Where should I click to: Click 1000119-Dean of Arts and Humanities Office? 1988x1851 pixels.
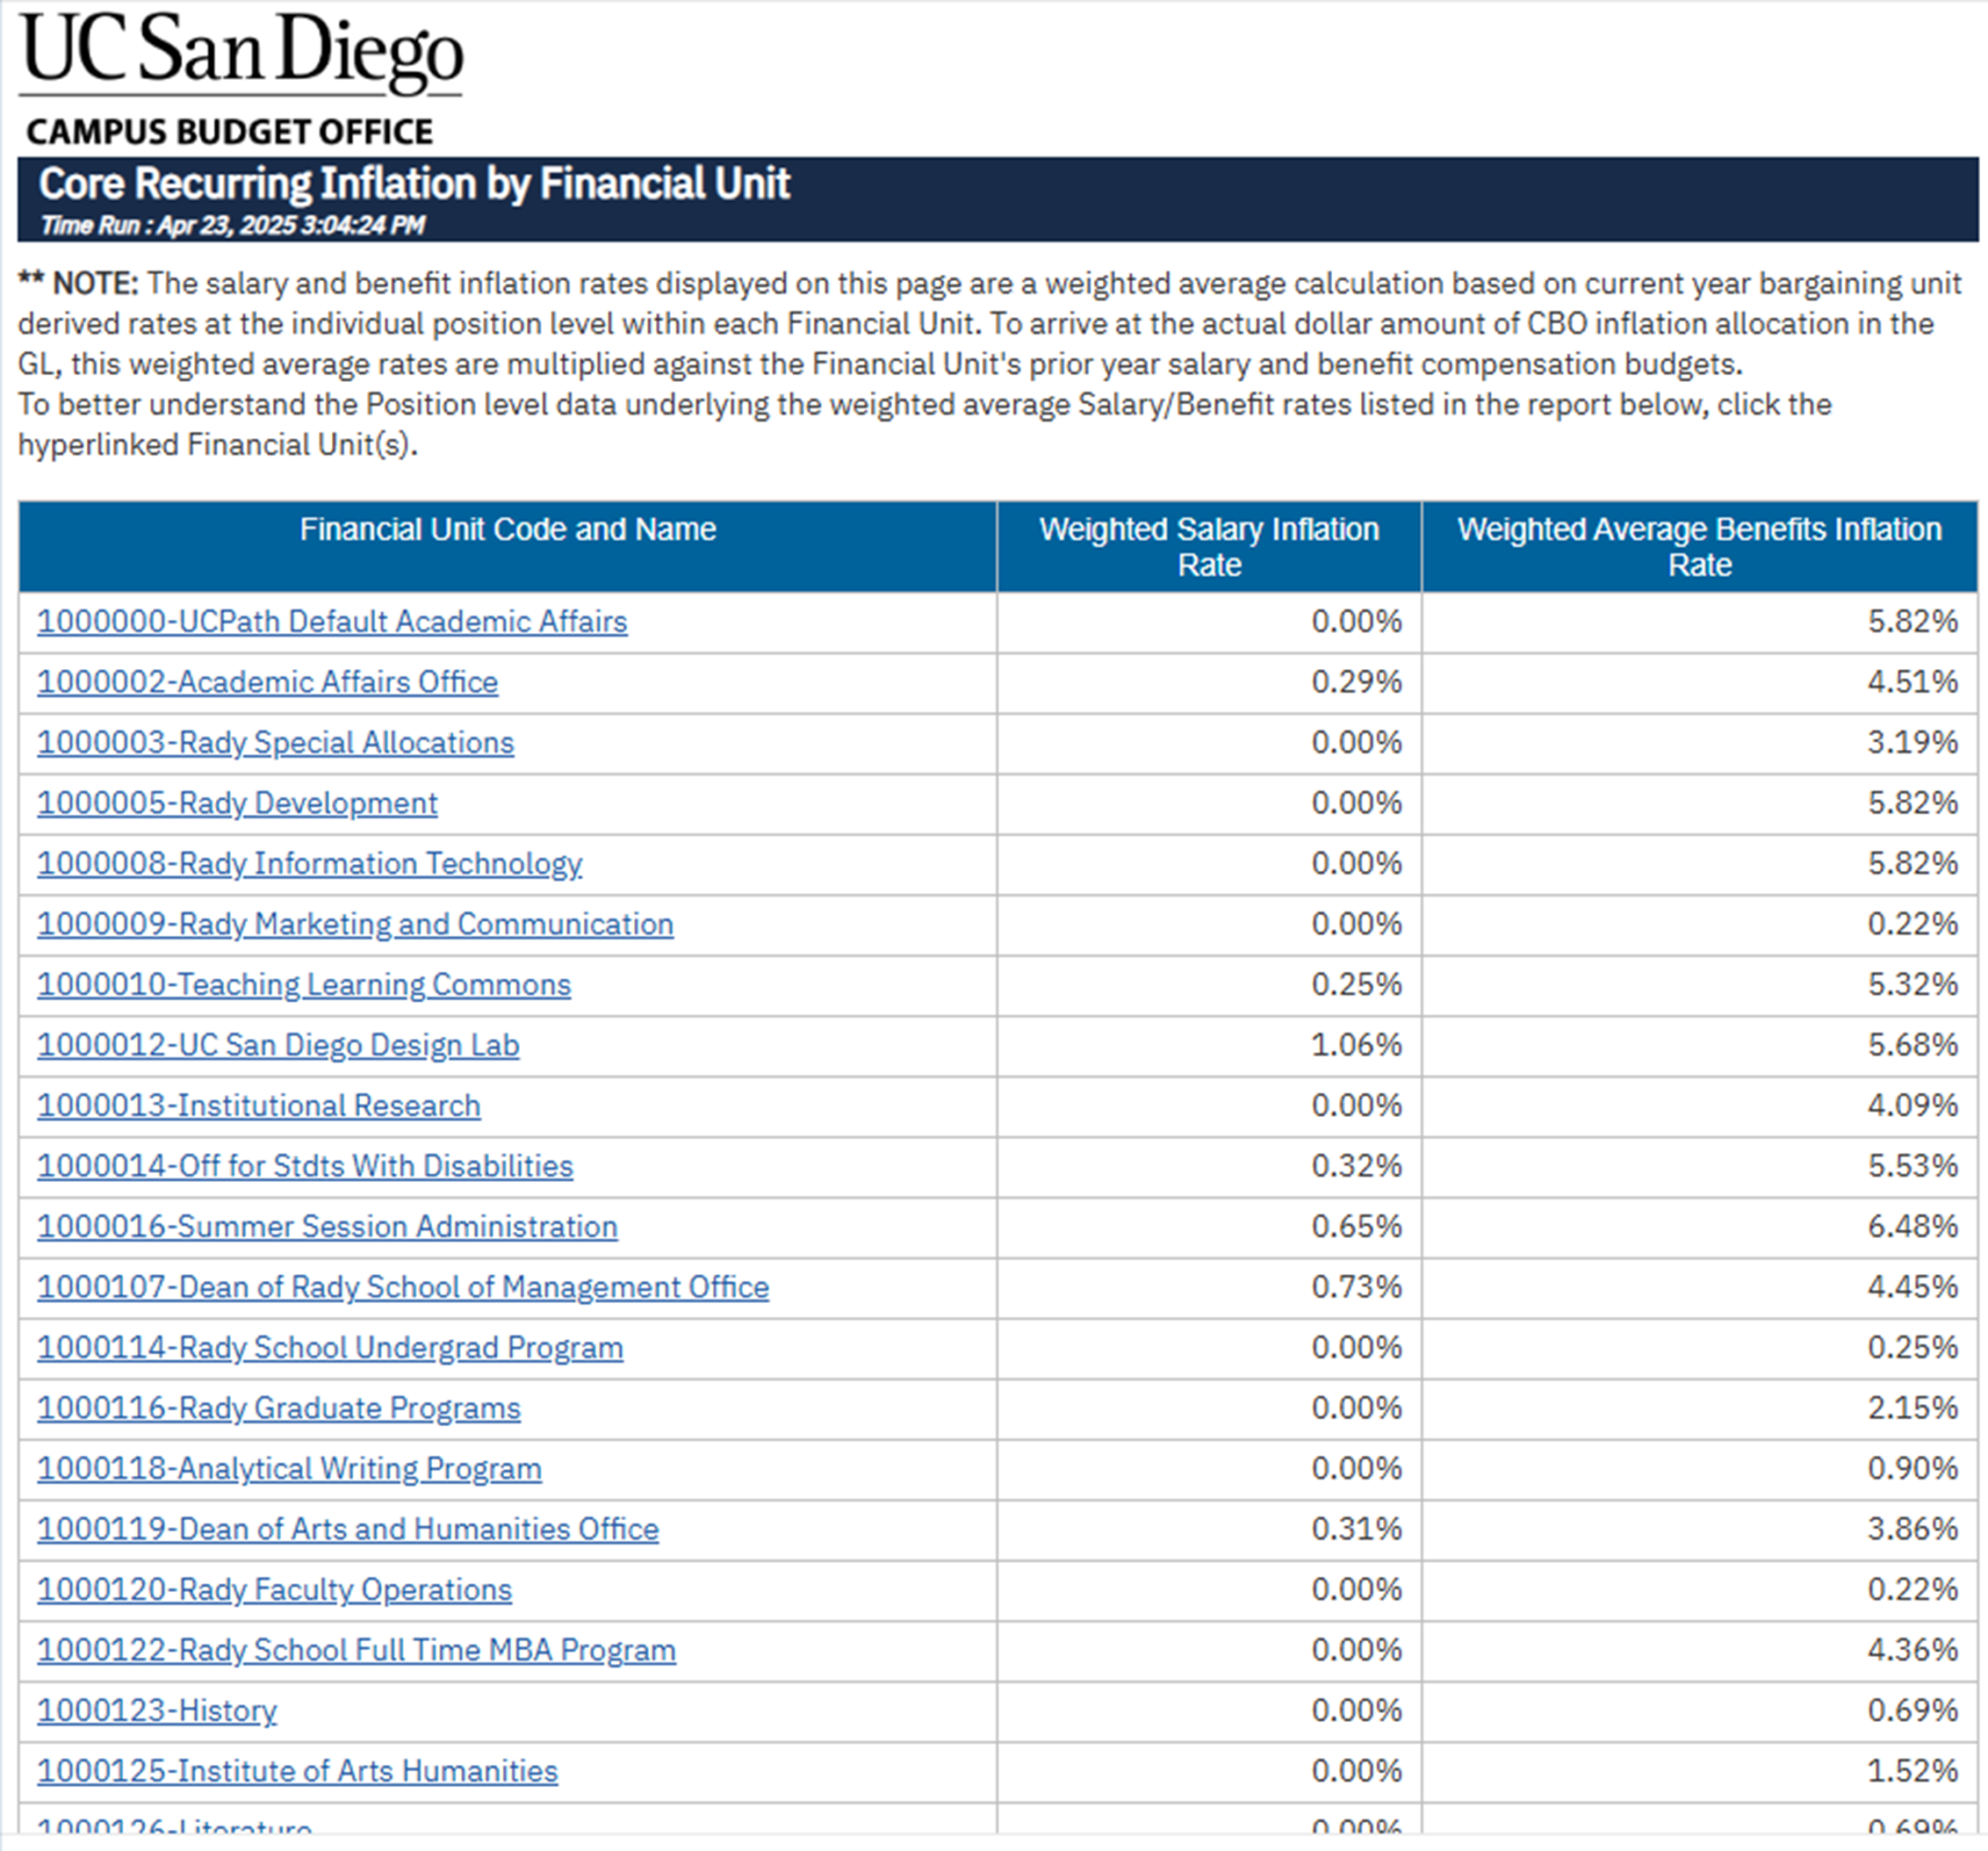(348, 1529)
